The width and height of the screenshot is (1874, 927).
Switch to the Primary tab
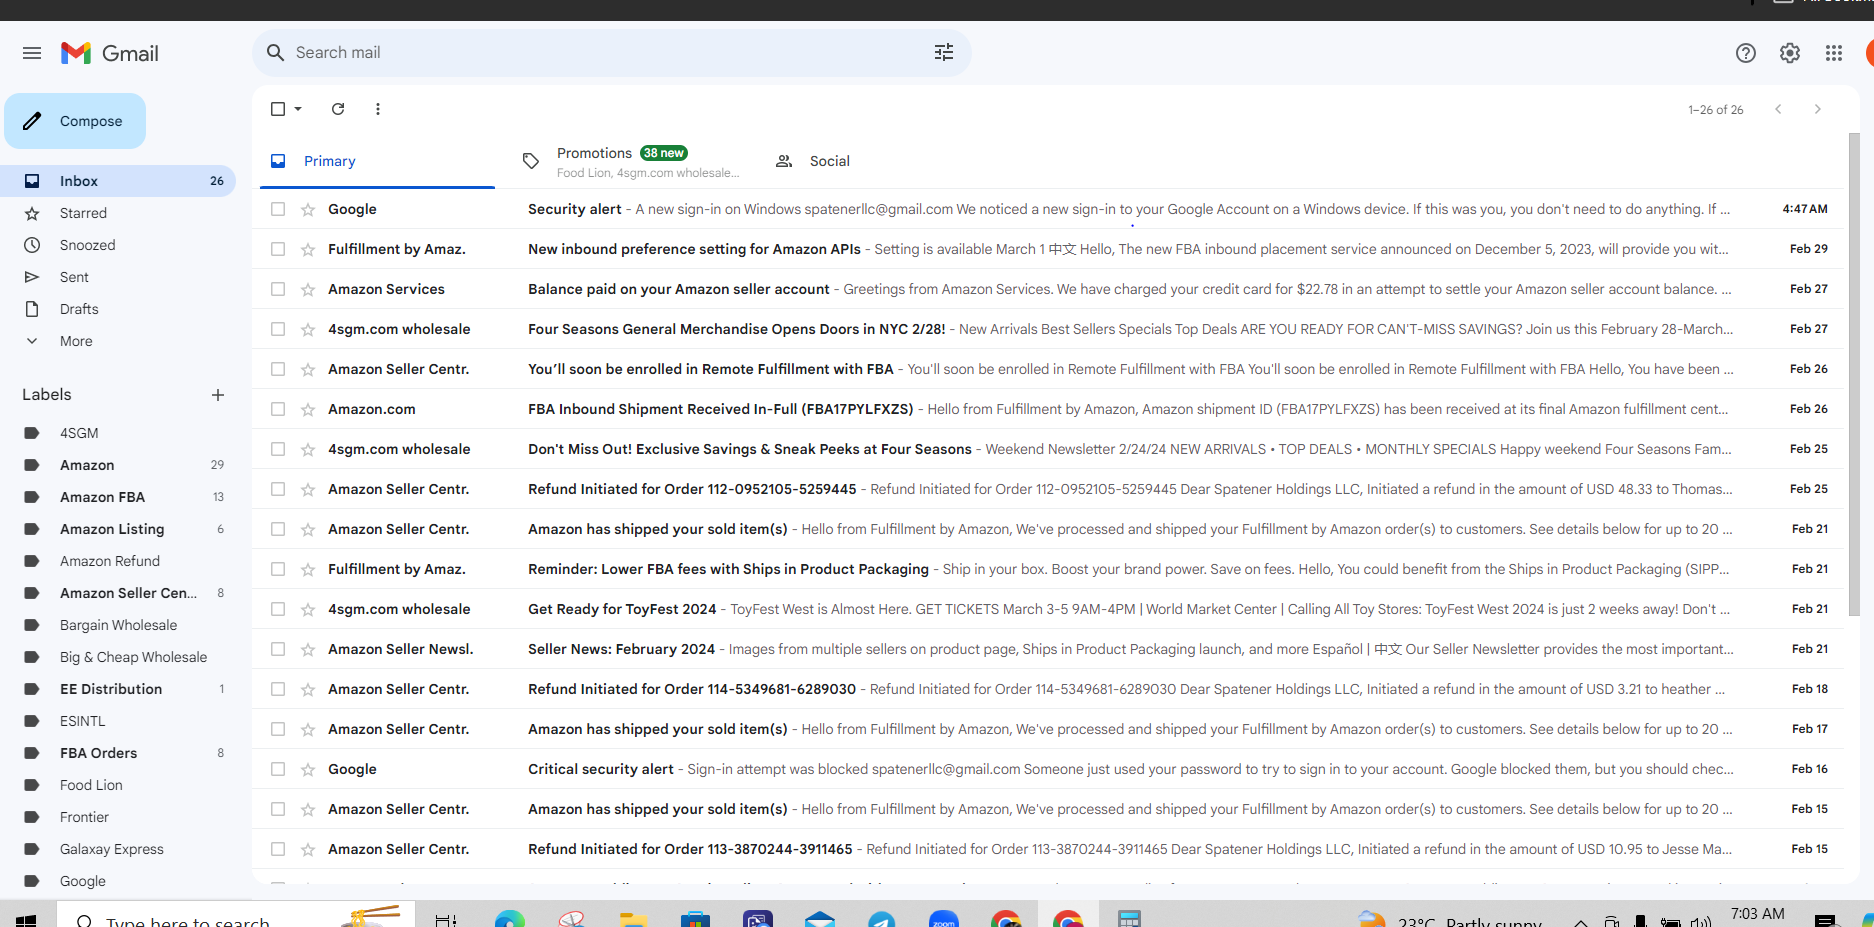(x=377, y=161)
